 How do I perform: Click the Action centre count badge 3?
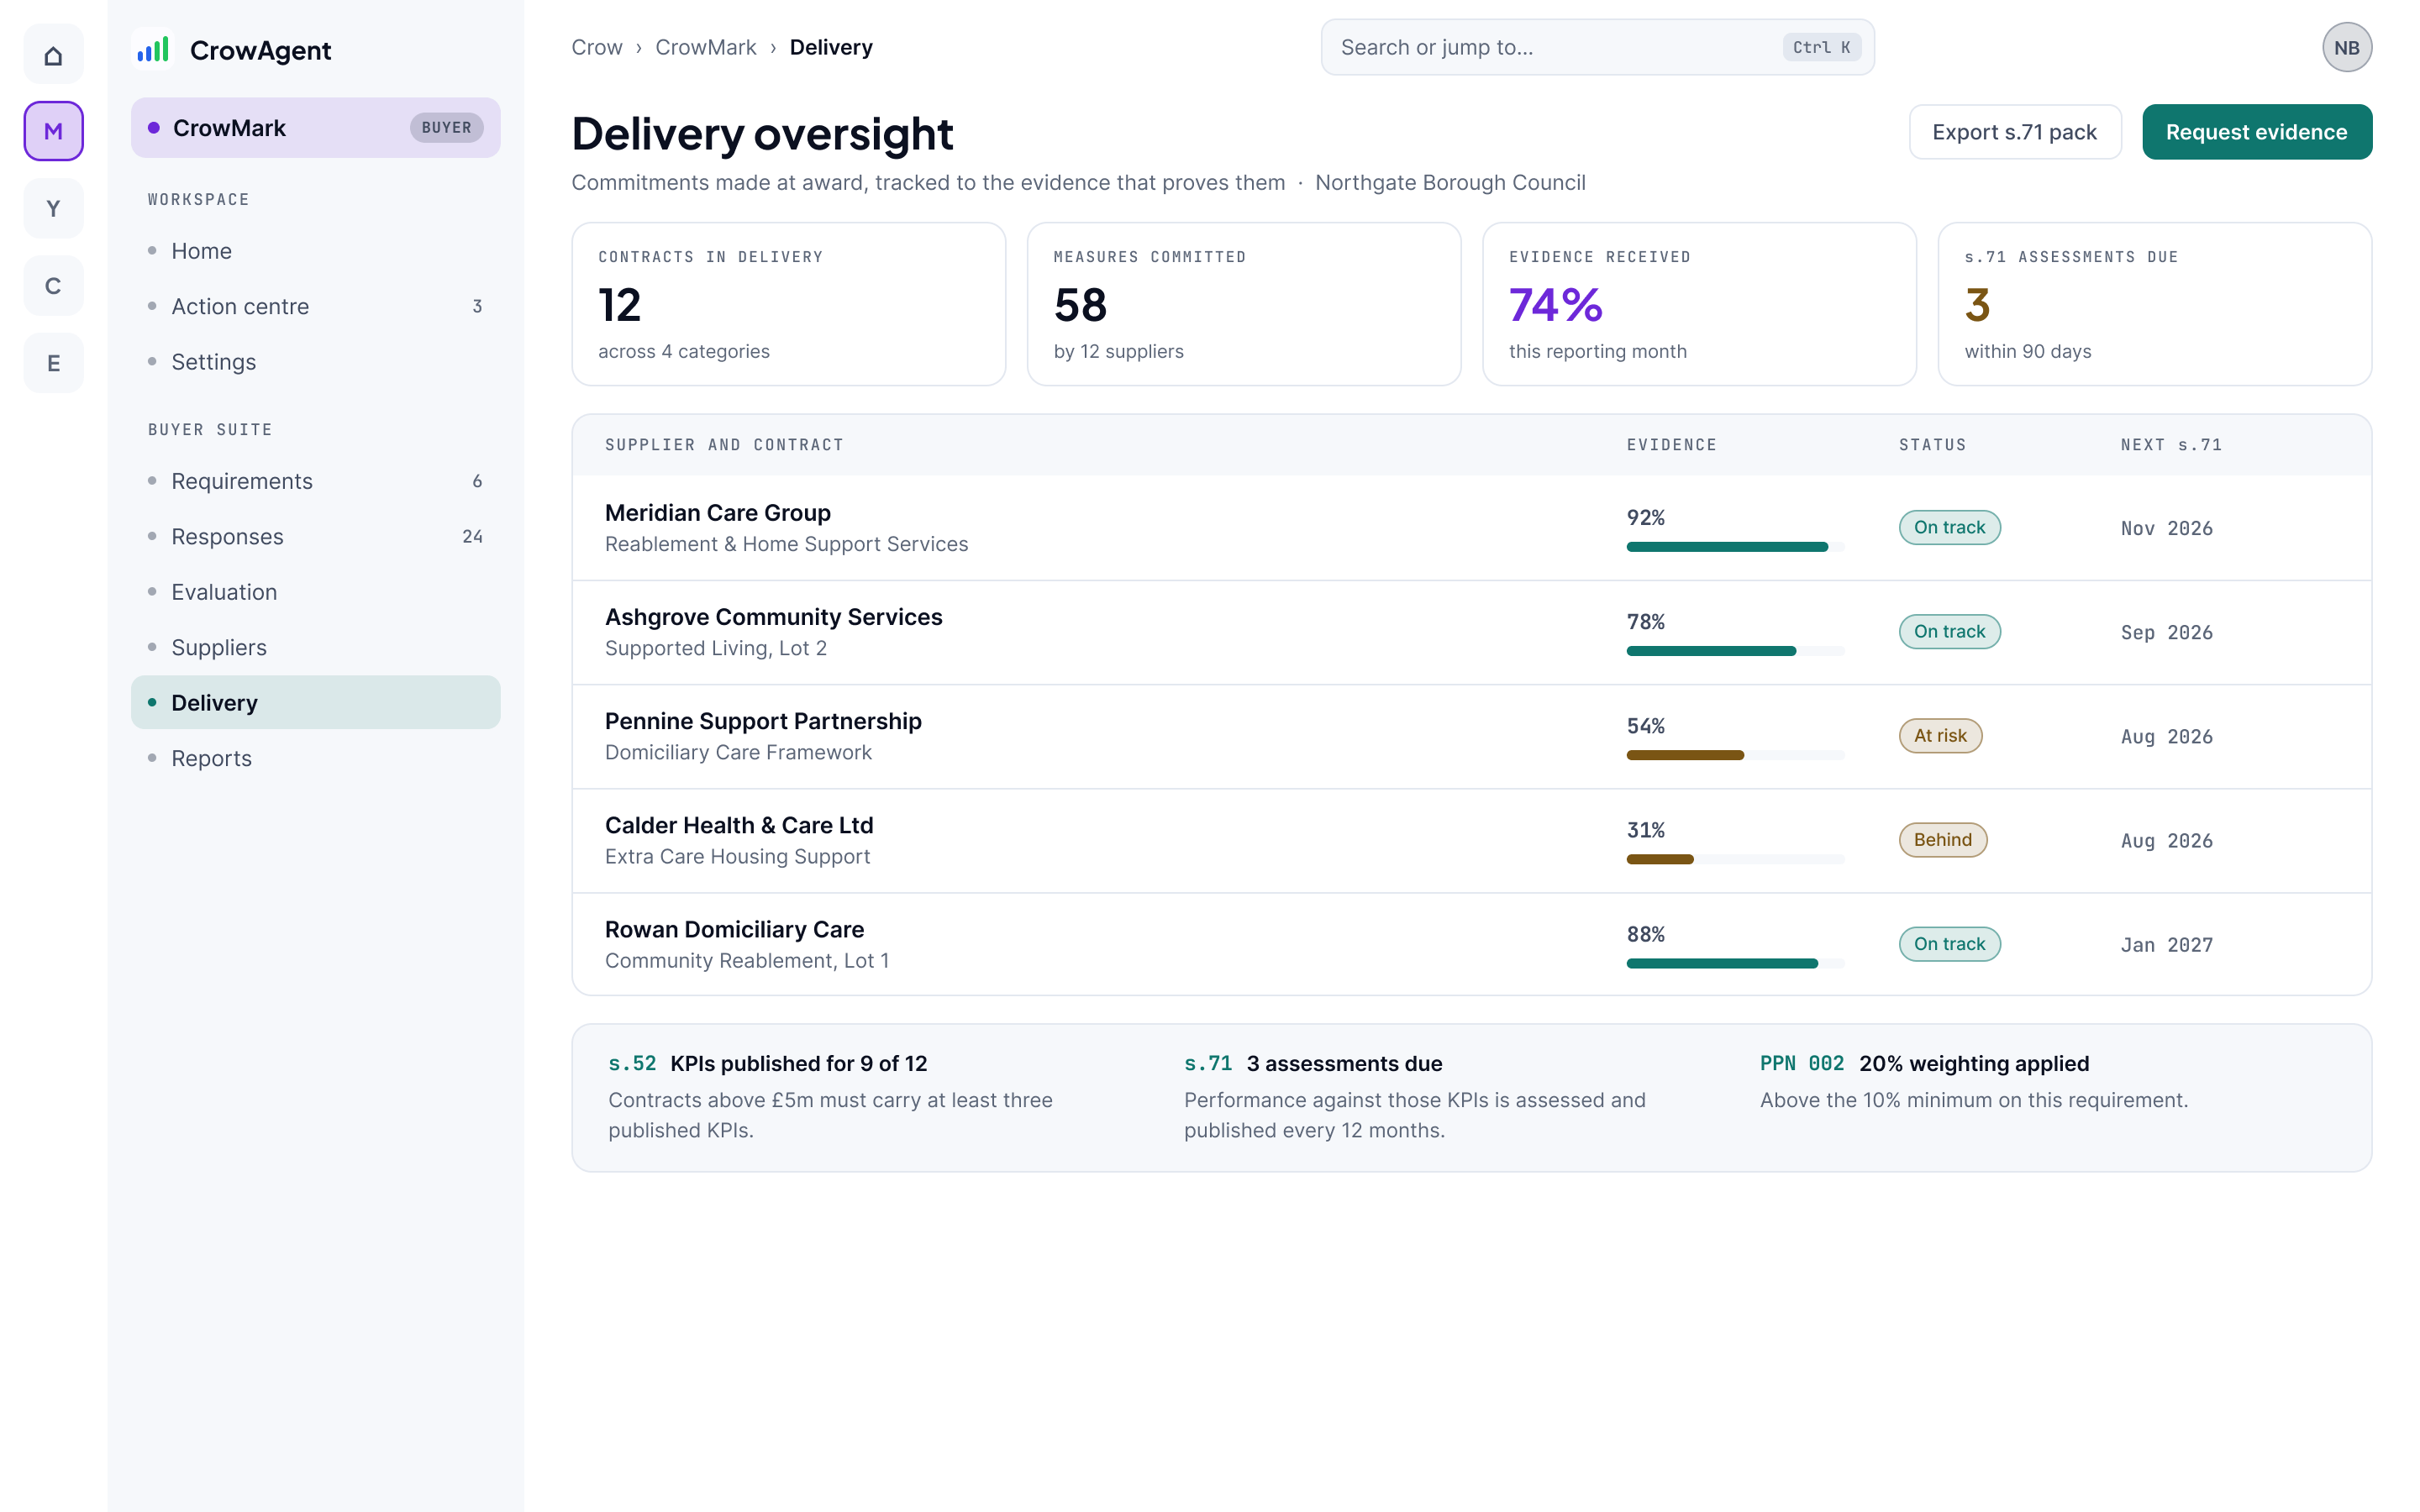pos(477,306)
